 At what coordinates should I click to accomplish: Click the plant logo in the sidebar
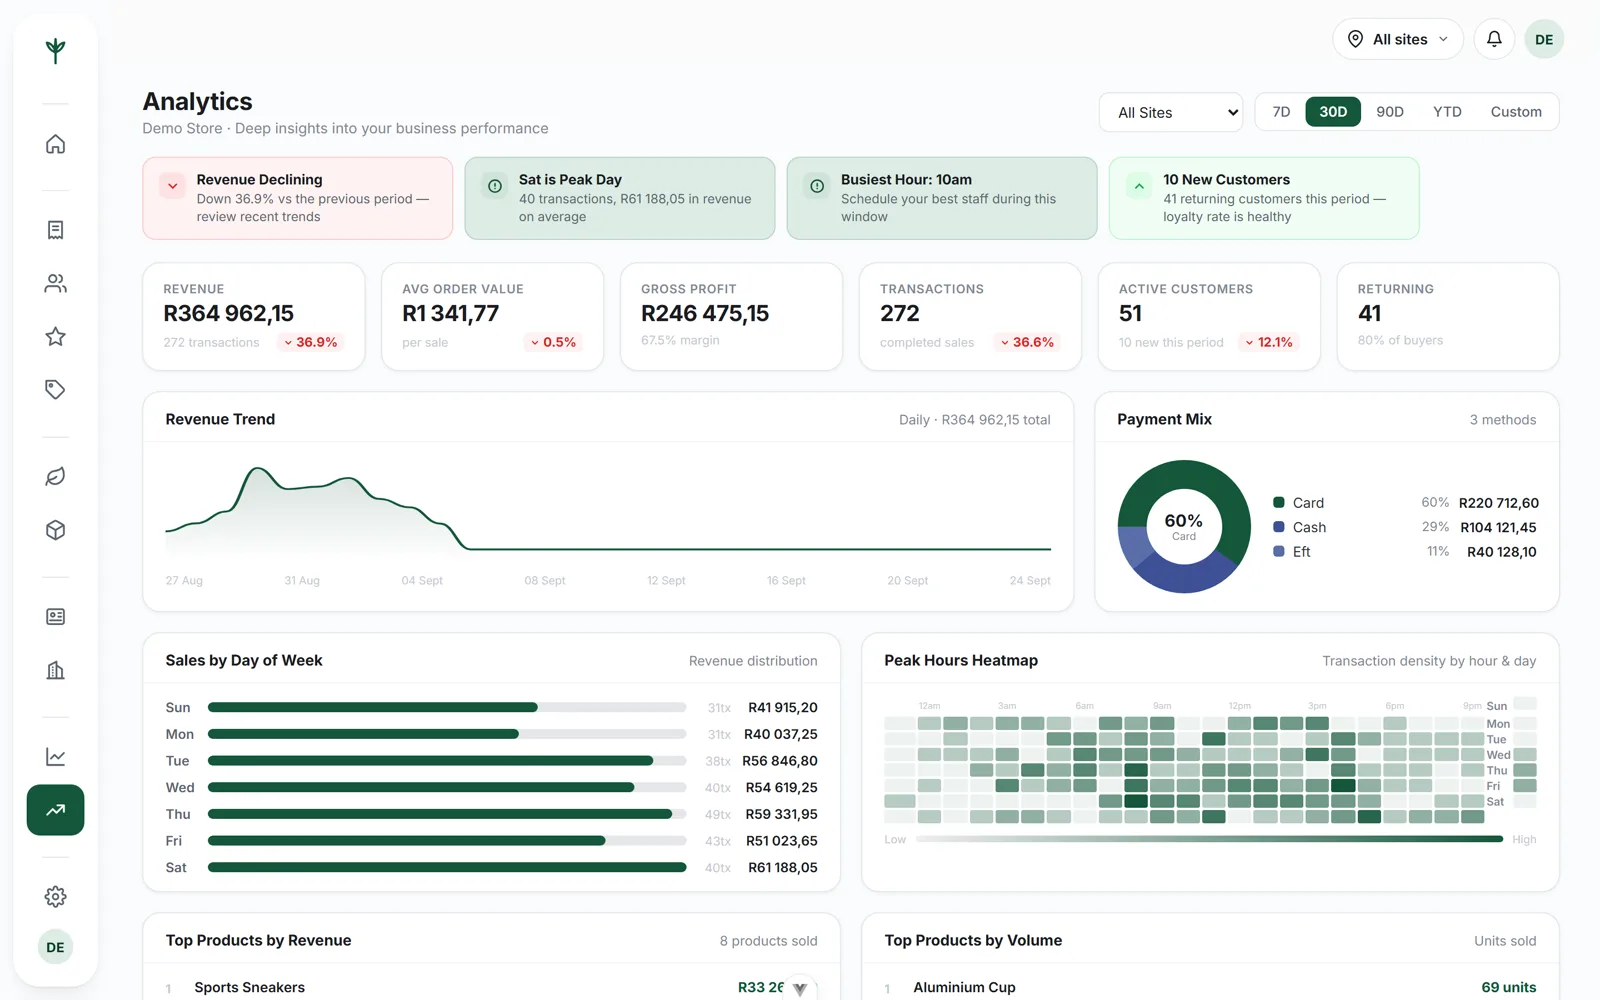[56, 50]
